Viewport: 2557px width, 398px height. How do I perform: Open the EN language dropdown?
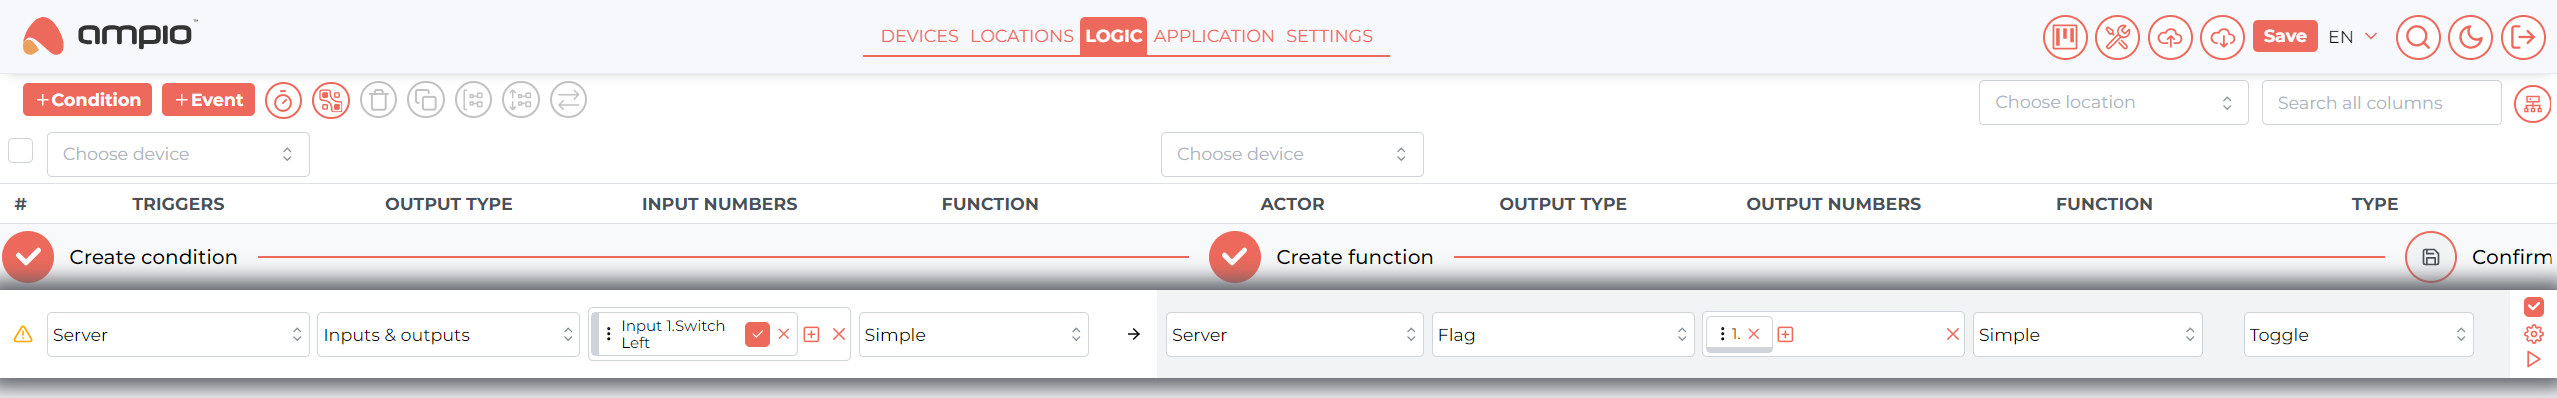click(2352, 37)
